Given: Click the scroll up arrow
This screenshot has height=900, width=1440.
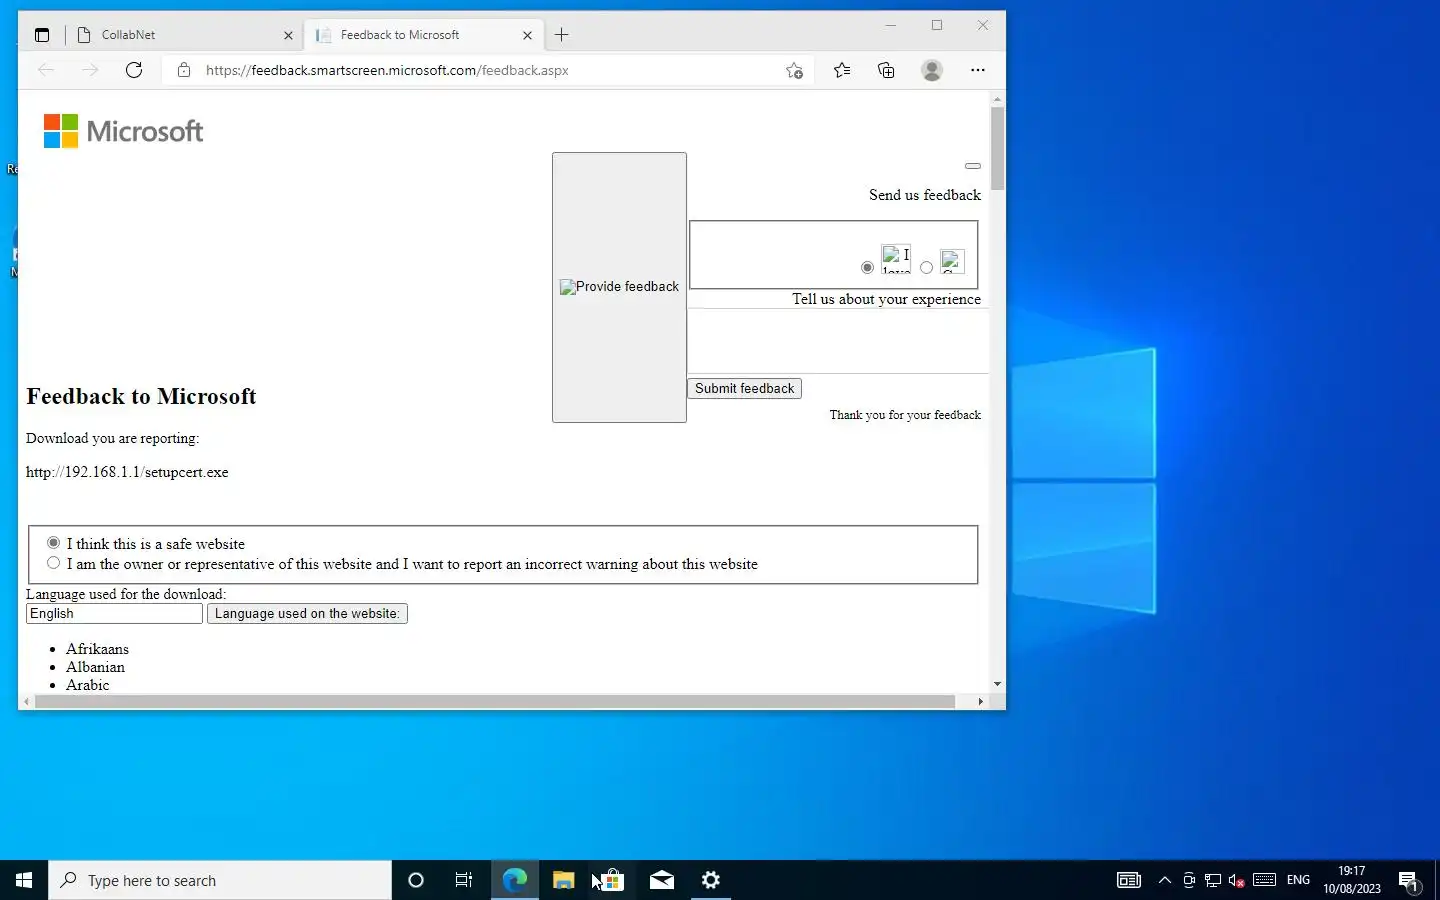Looking at the screenshot, I should point(997,99).
